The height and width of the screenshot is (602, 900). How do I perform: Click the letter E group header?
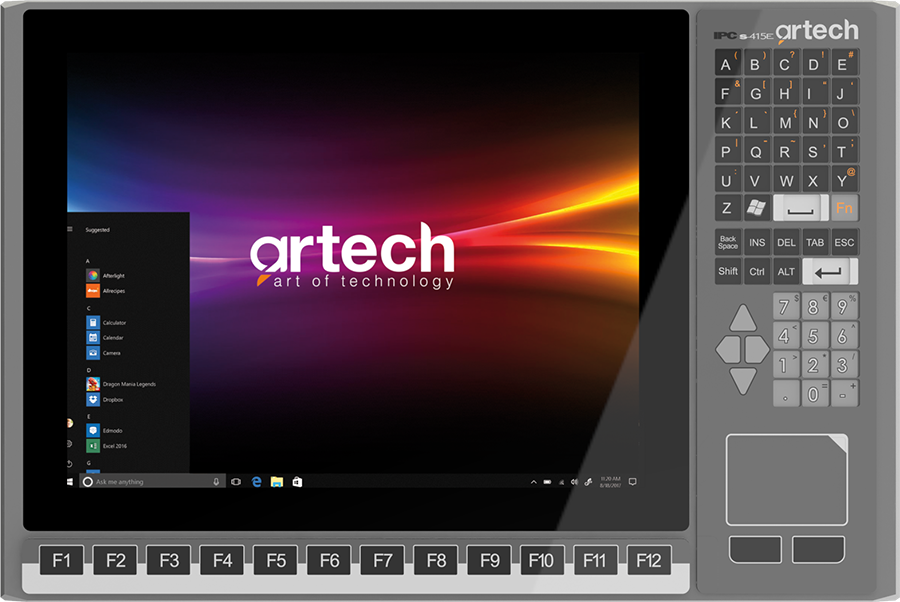coord(88,417)
